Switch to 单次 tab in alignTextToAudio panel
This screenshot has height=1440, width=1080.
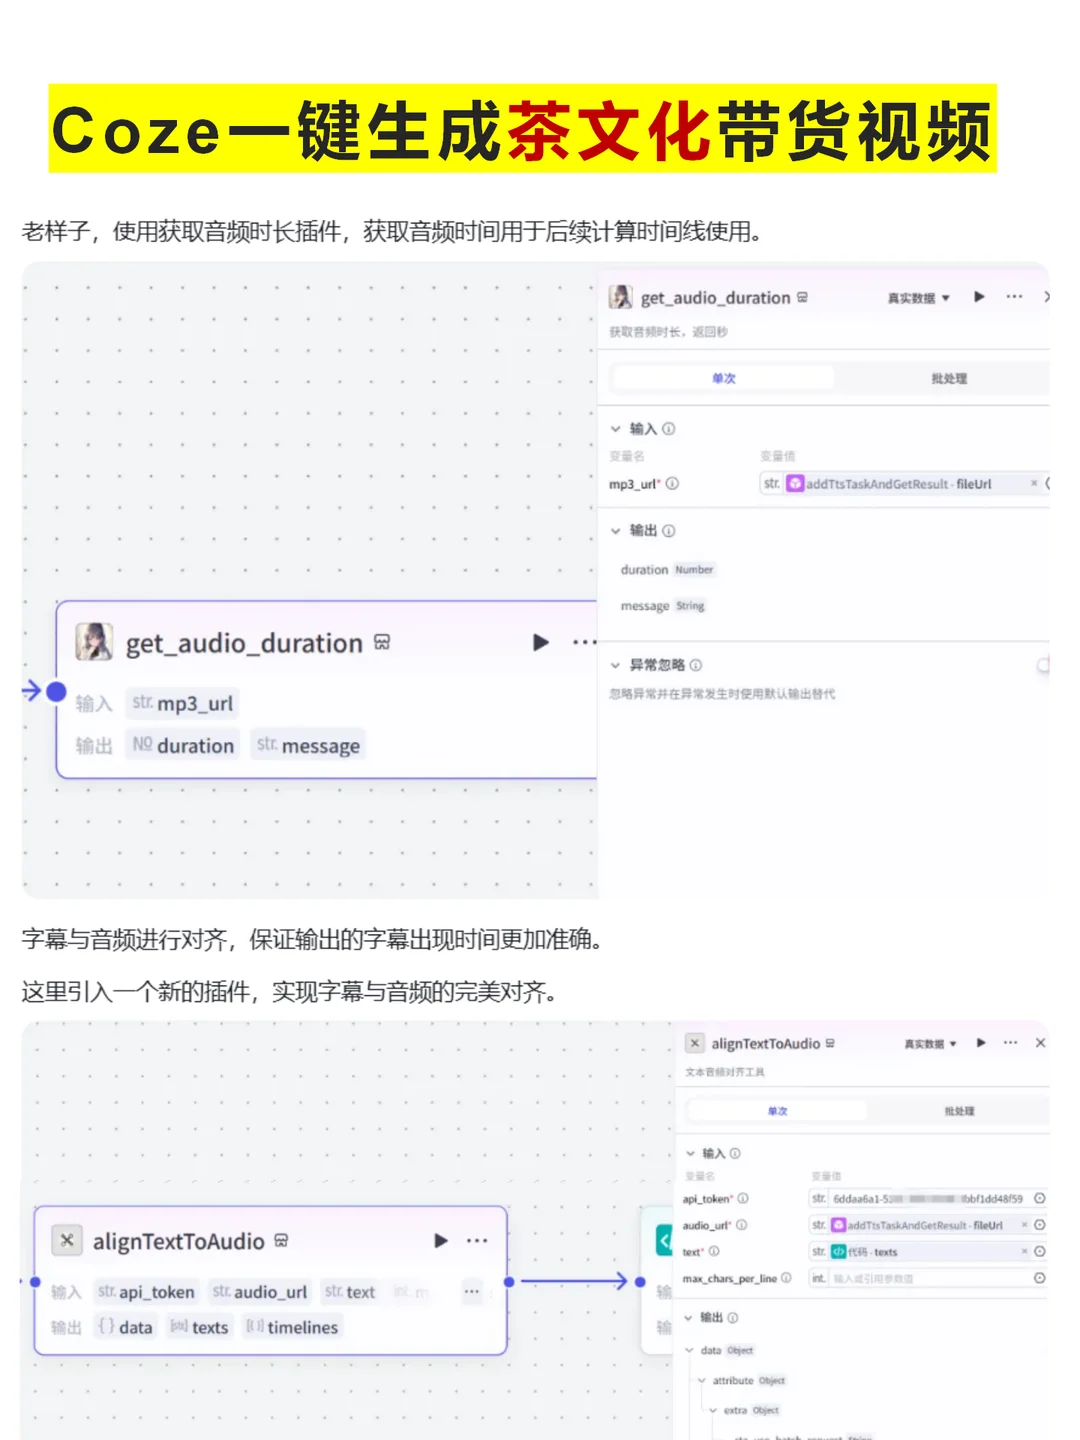[777, 1111]
